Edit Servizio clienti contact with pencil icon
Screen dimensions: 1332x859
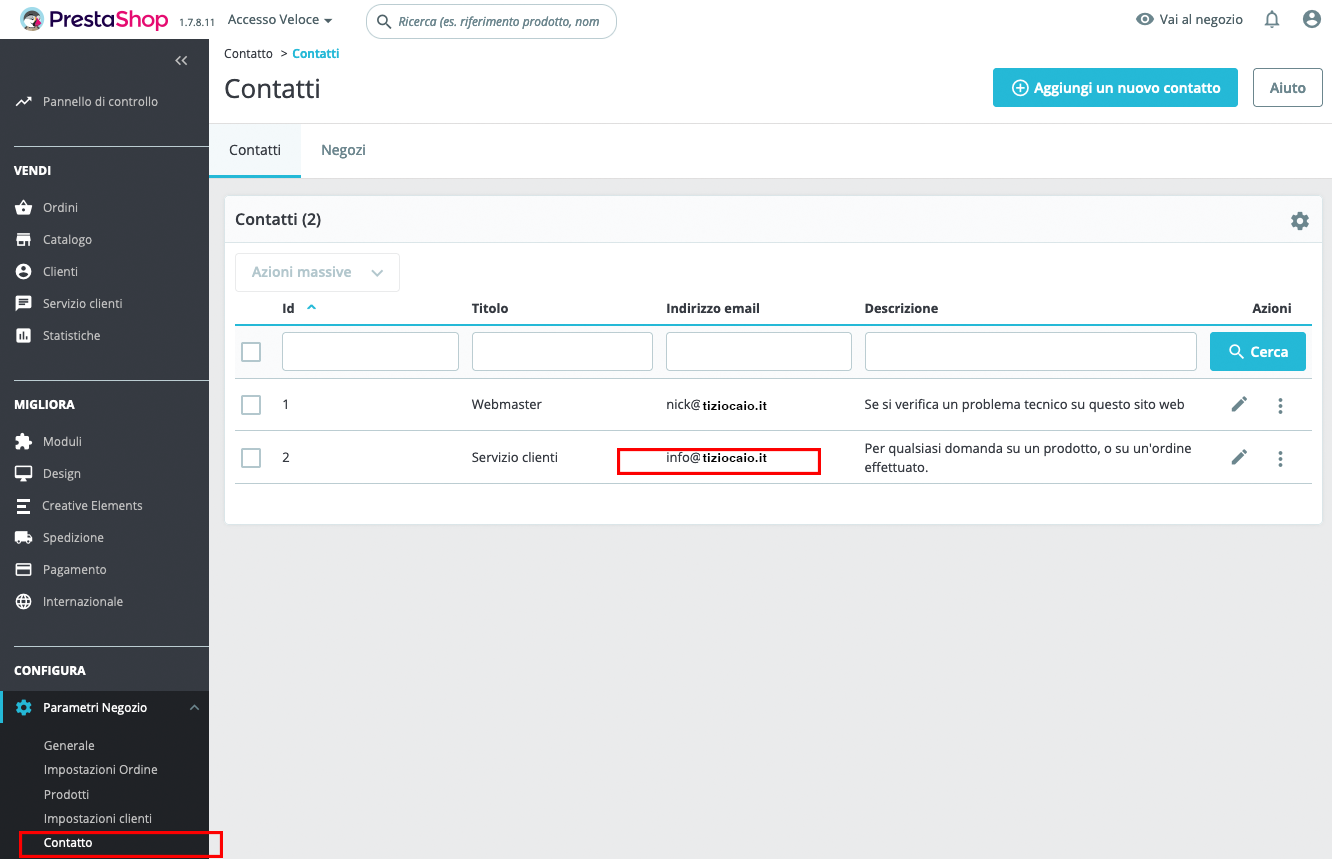coord(1239,457)
